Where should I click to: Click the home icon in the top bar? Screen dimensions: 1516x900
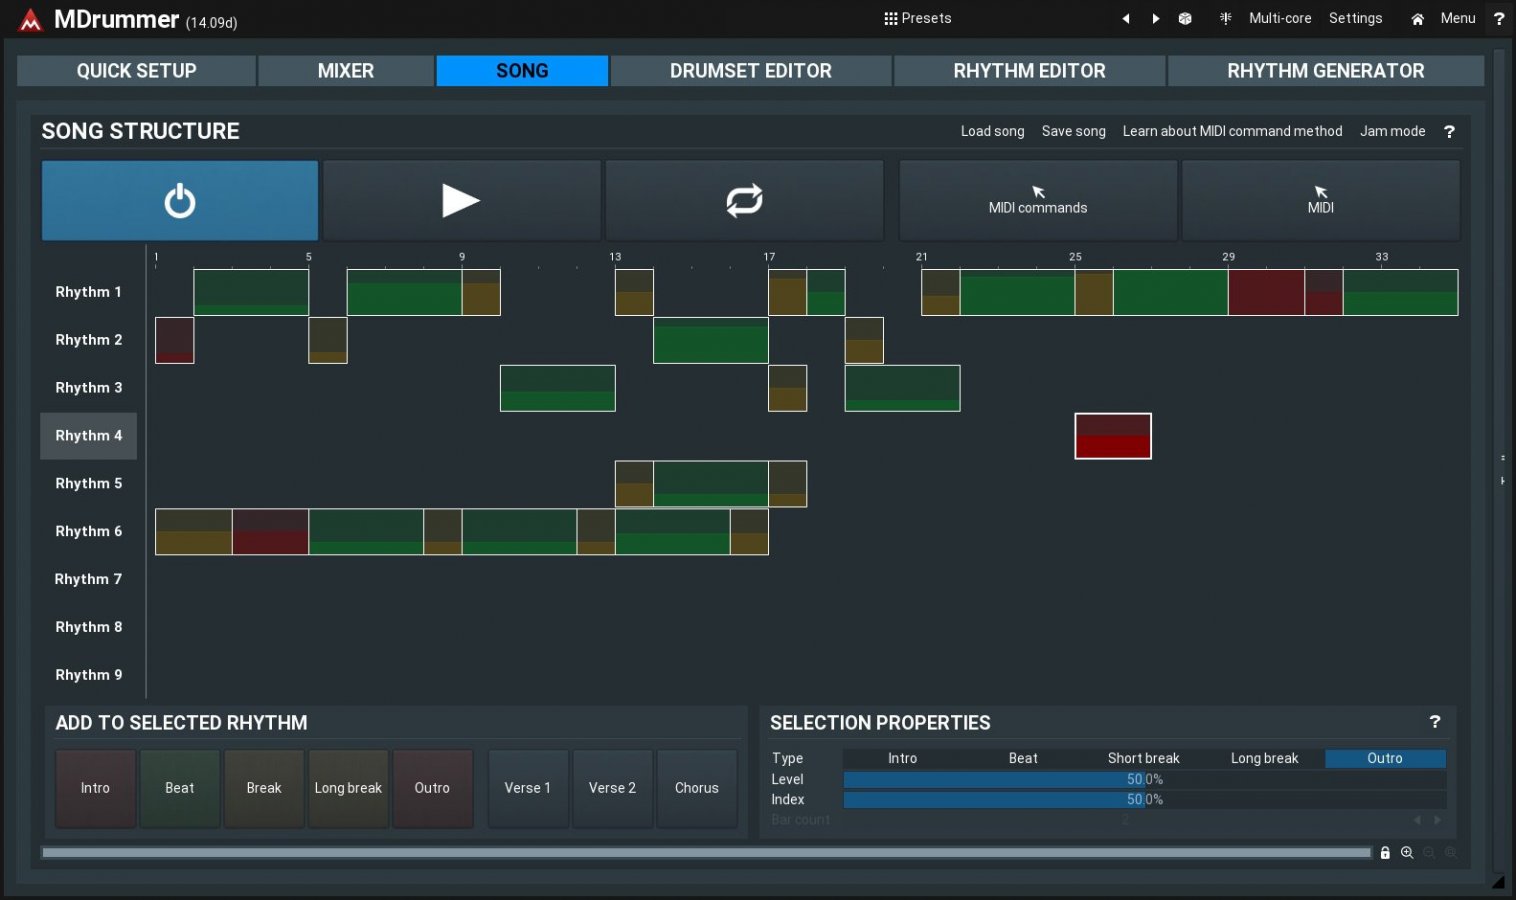coord(1417,19)
